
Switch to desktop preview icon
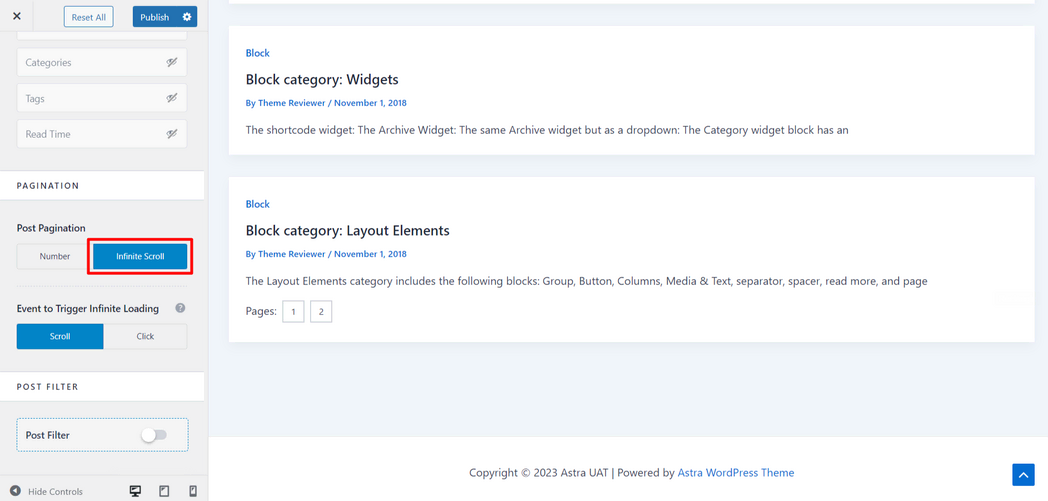point(135,491)
